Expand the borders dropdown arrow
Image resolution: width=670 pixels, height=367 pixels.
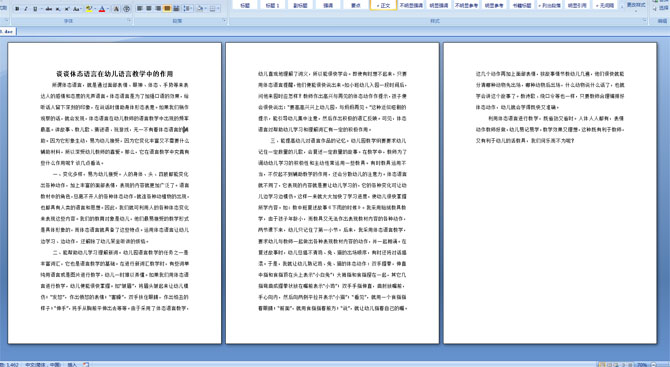[x=218, y=8]
